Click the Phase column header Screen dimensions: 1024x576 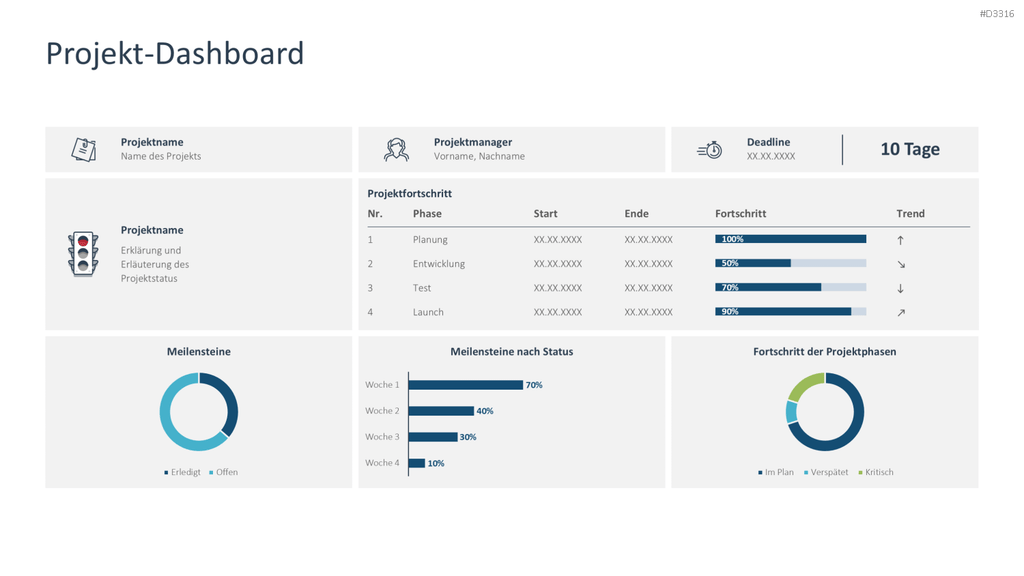427,214
